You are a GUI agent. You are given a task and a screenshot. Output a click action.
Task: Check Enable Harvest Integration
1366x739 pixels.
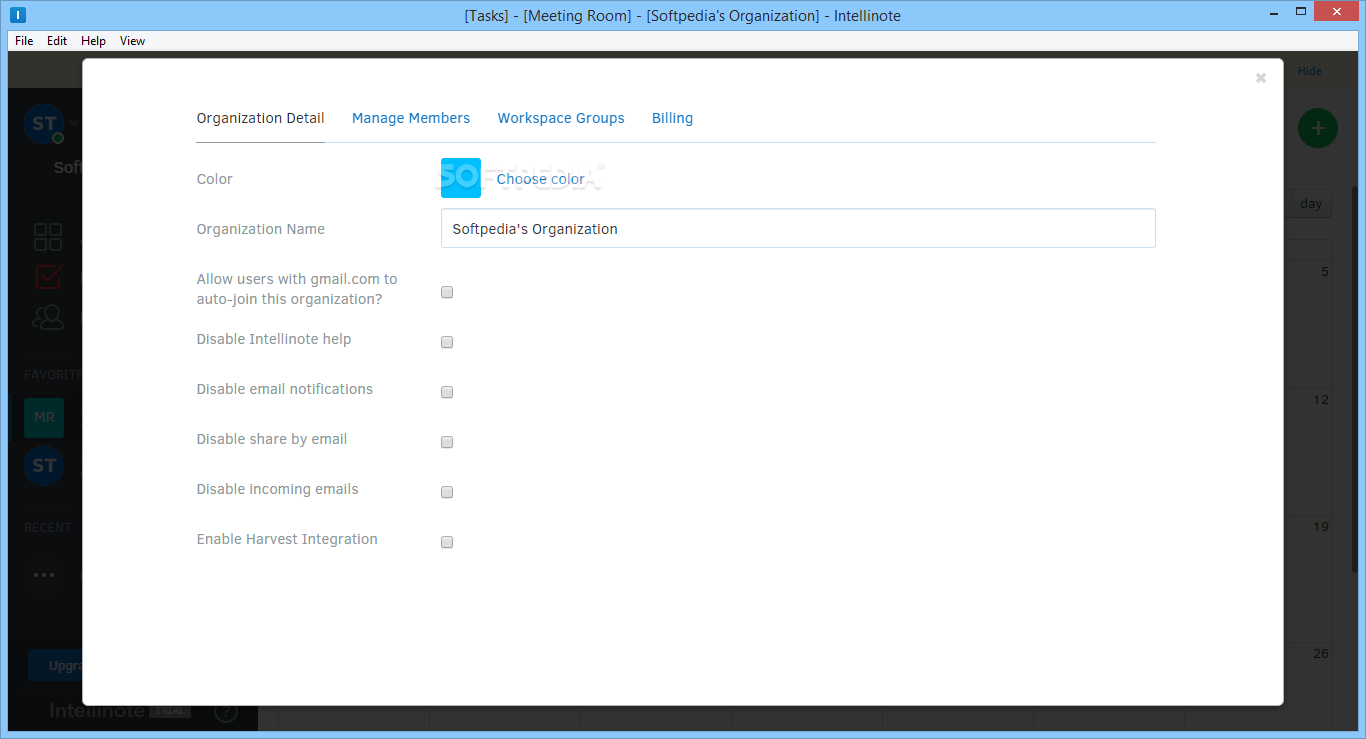pos(447,542)
